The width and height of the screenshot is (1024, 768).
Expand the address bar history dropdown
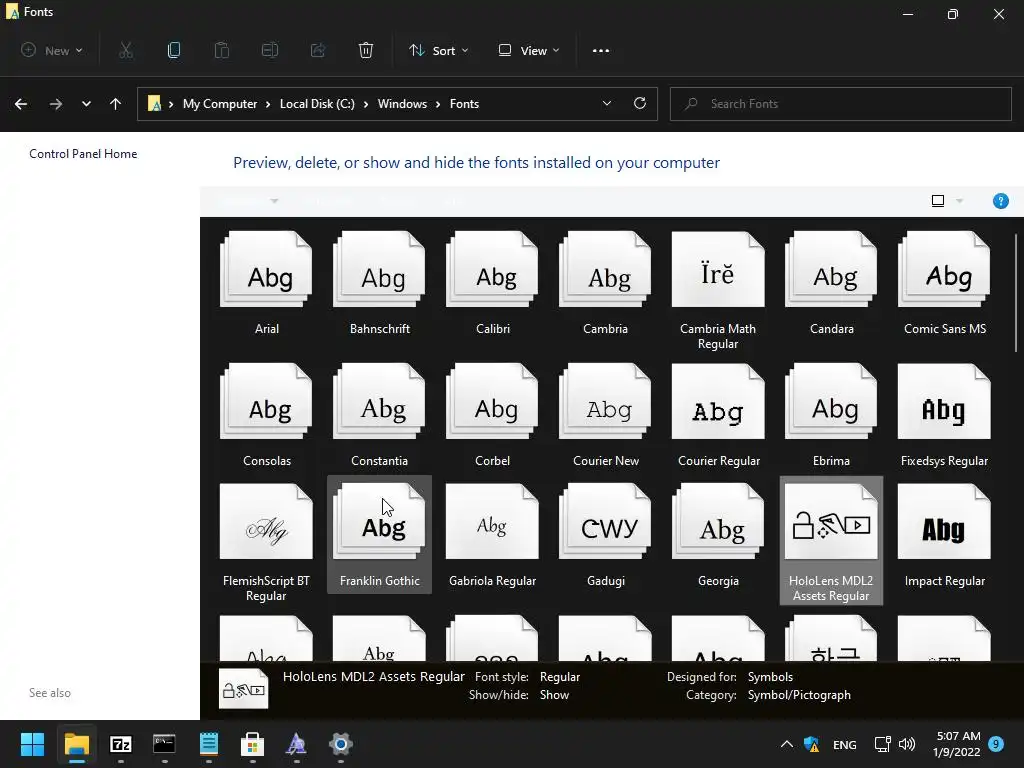coord(607,103)
